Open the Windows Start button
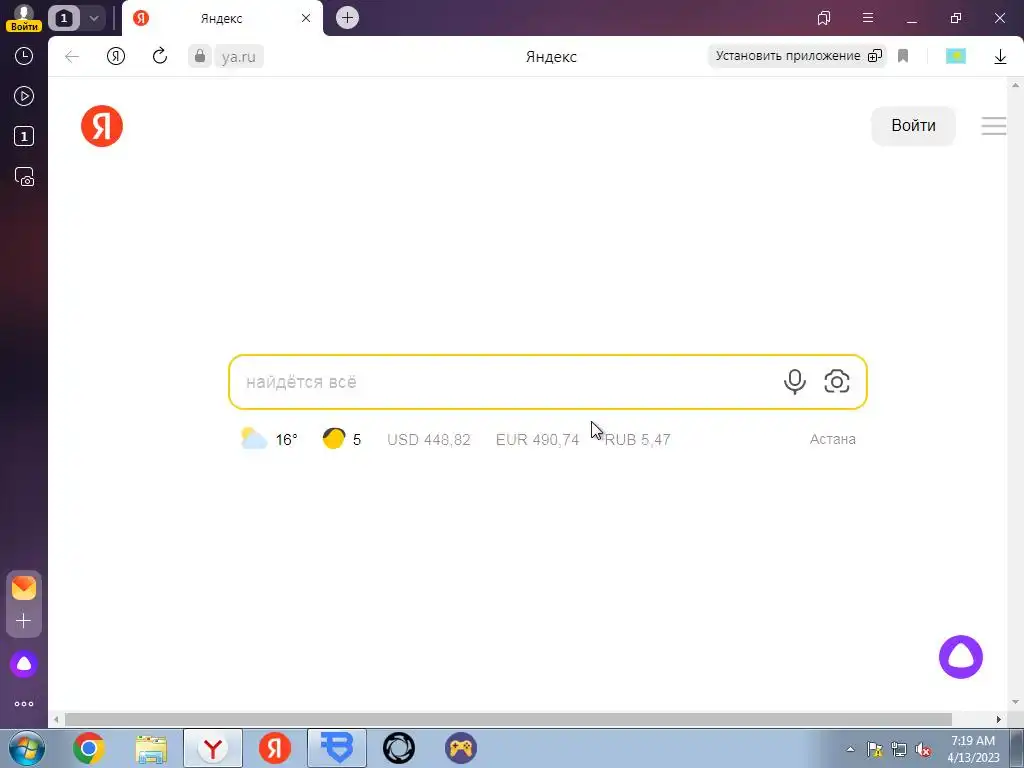The width and height of the screenshot is (1024, 768). tap(27, 748)
